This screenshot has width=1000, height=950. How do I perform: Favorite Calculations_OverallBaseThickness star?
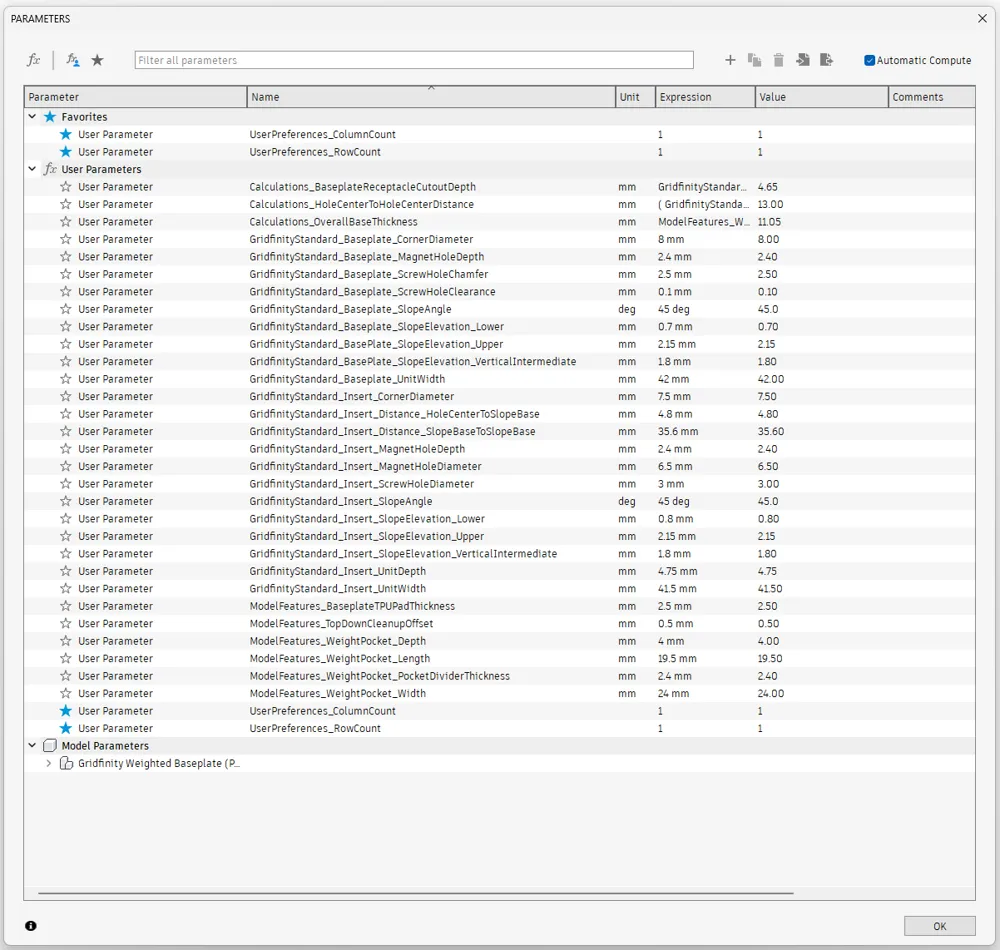pyautogui.click(x=65, y=221)
